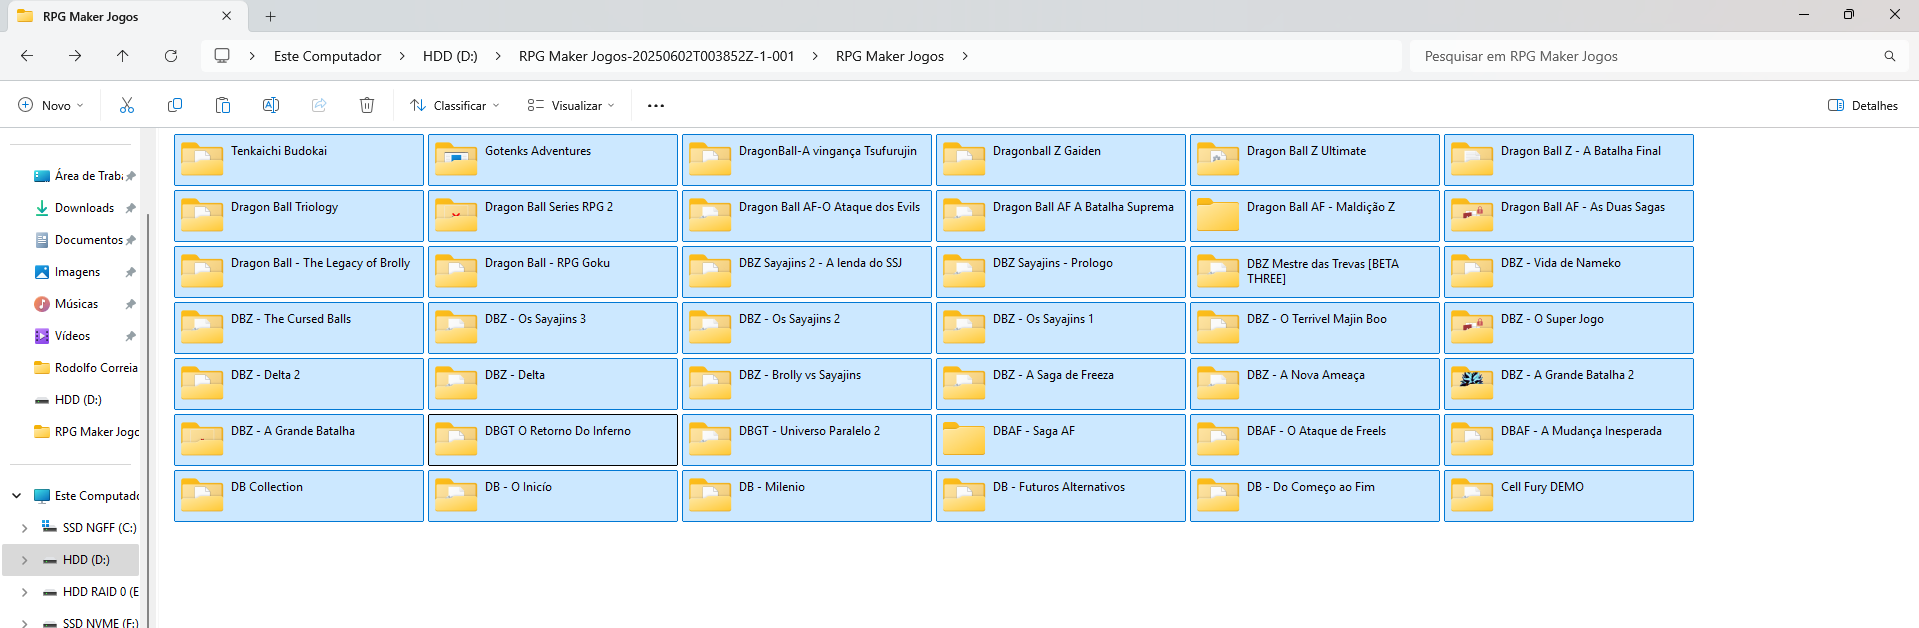Screen dimensions: 1919x628
Task: Go up one folder level arrow
Action: (x=123, y=56)
